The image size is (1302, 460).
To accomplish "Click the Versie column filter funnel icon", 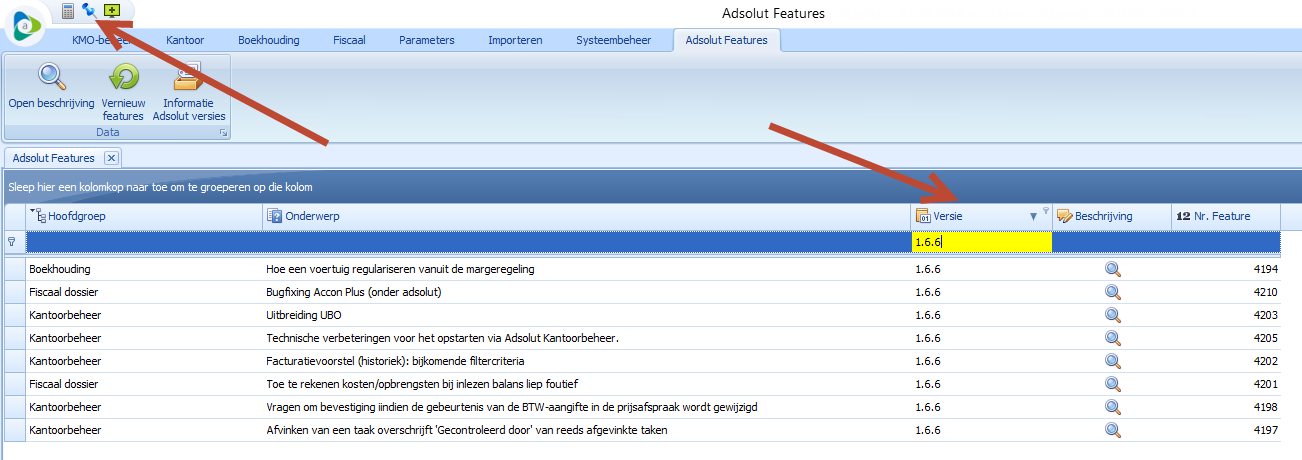I will point(1046,210).
